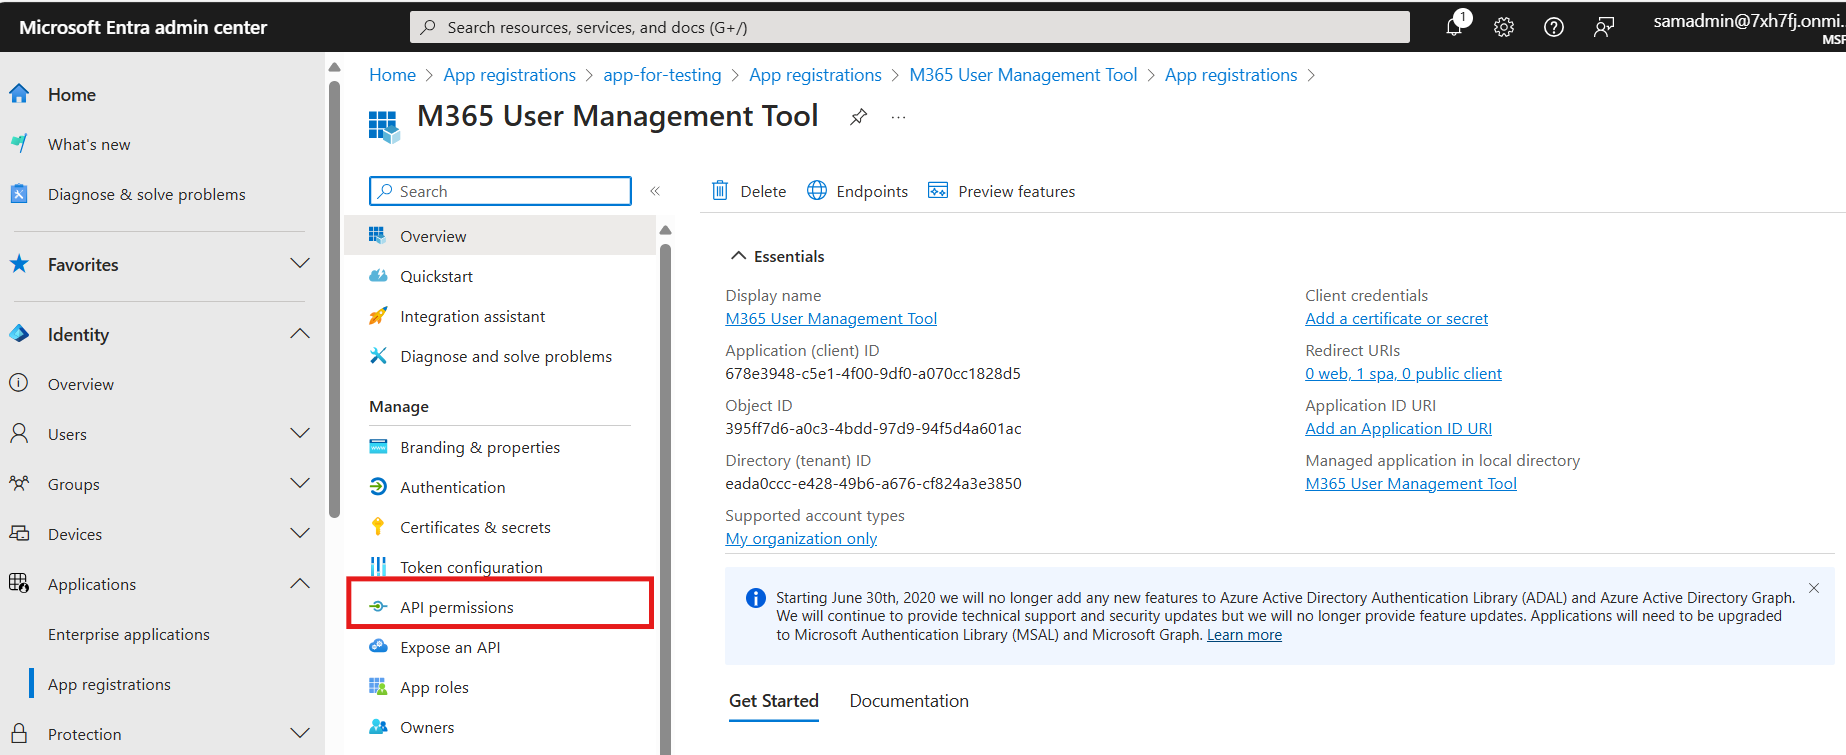Select the Quickstart cloud icon
Image resolution: width=1846 pixels, height=755 pixels.
click(378, 276)
